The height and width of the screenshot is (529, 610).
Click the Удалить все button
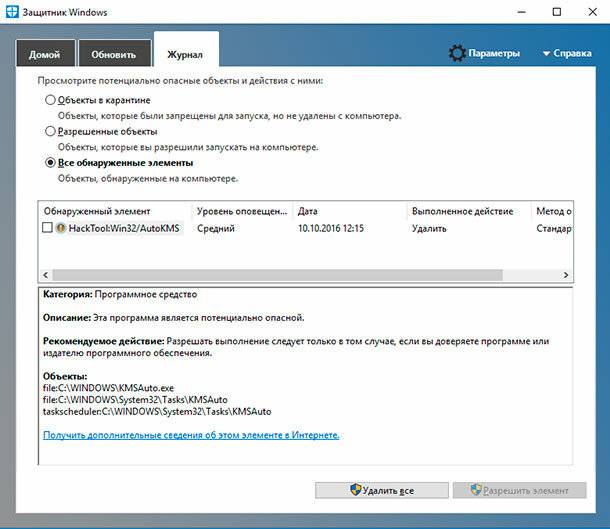[x=382, y=490]
